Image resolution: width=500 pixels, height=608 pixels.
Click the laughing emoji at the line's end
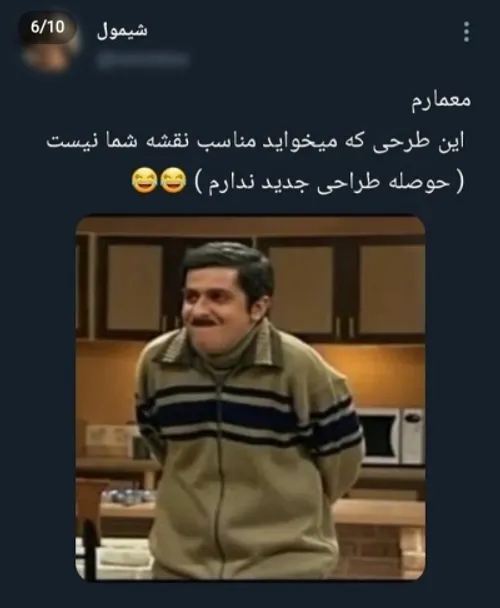pos(145,181)
